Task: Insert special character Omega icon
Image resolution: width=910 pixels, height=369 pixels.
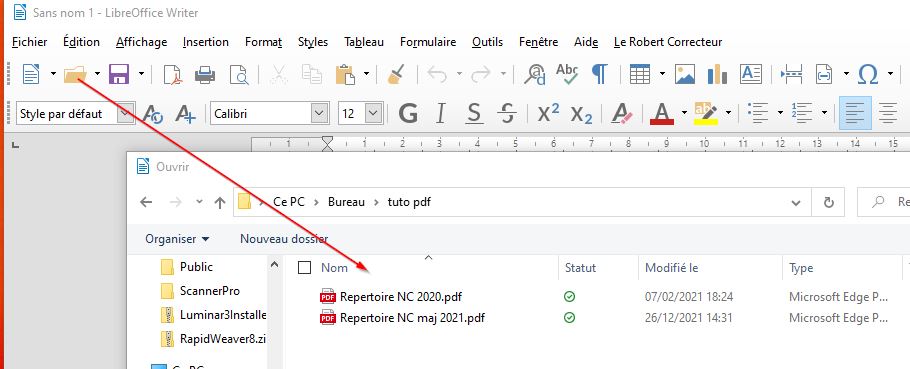Action: click(868, 74)
